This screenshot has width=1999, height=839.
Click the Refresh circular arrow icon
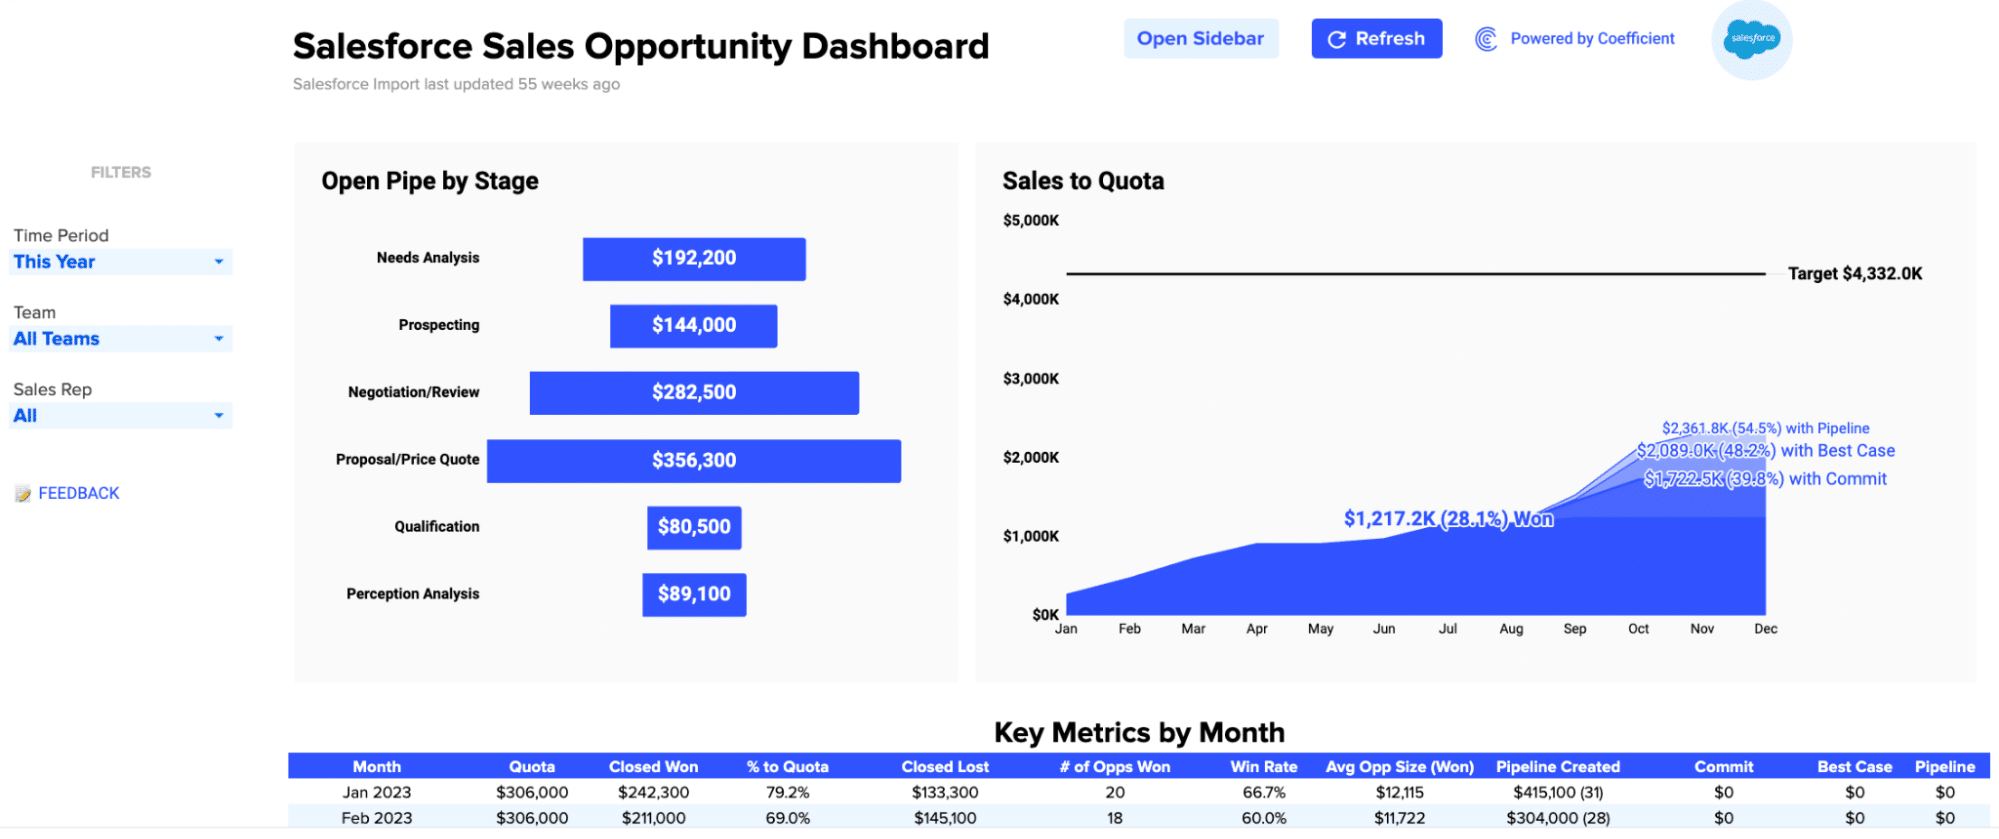(1336, 39)
